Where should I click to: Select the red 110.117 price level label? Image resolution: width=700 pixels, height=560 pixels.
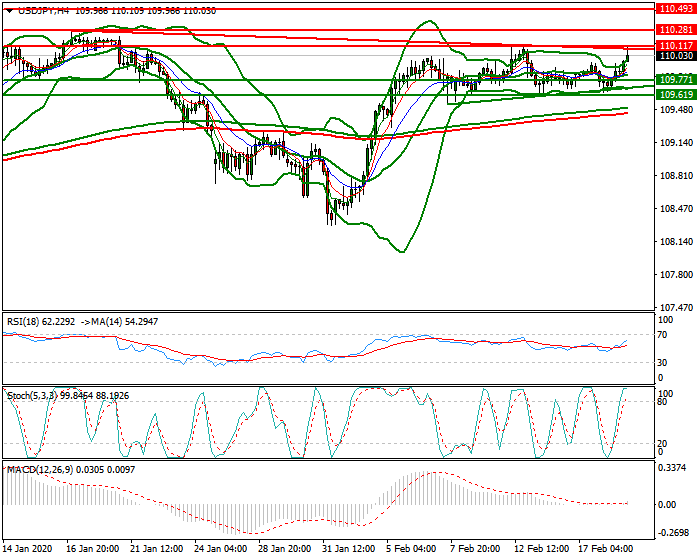click(676, 46)
